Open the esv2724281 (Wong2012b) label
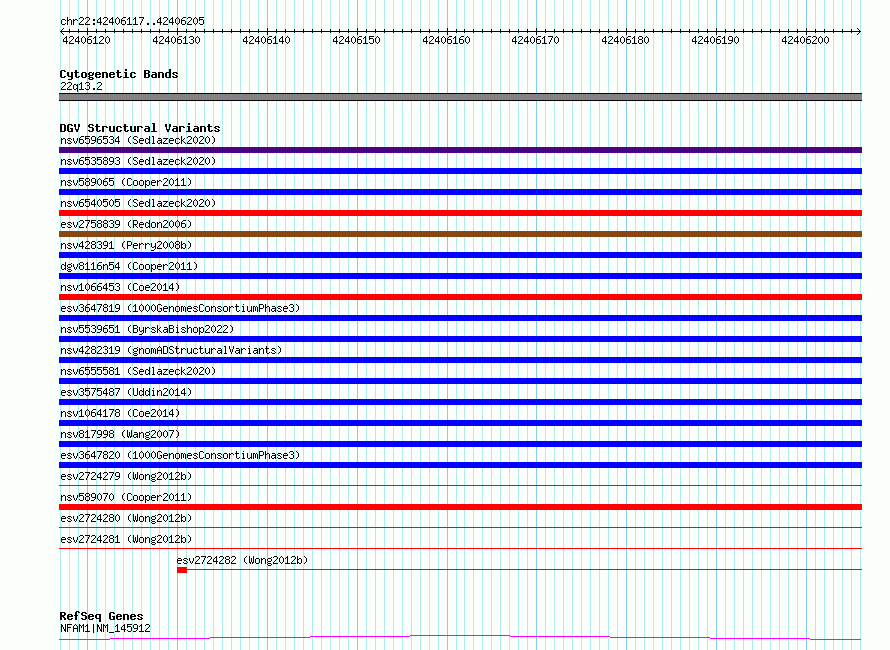This screenshot has height=650, width=890. pos(126,539)
